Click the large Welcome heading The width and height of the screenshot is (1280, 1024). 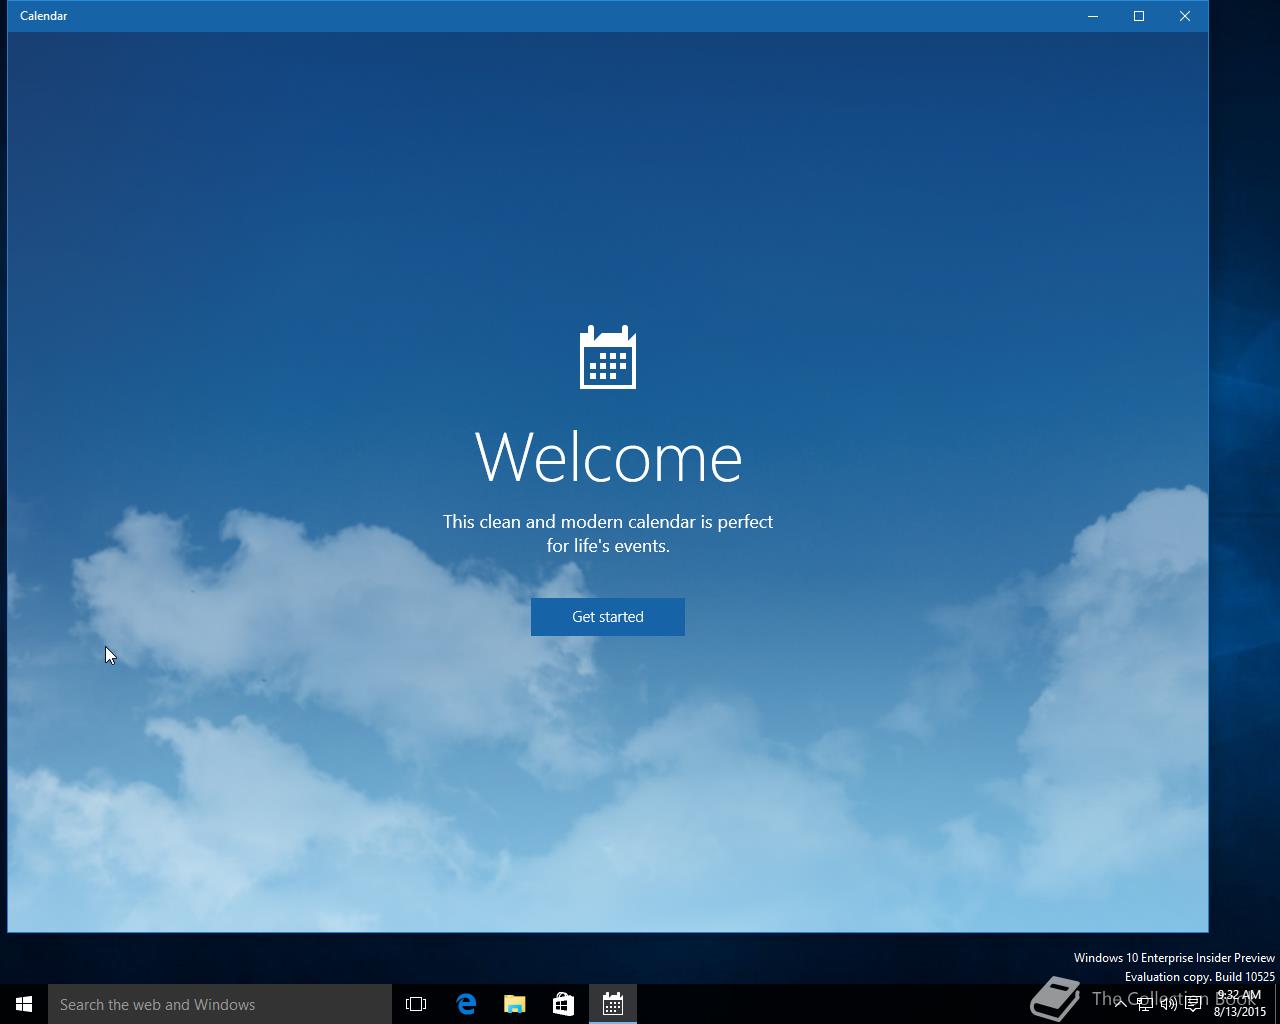(608, 458)
